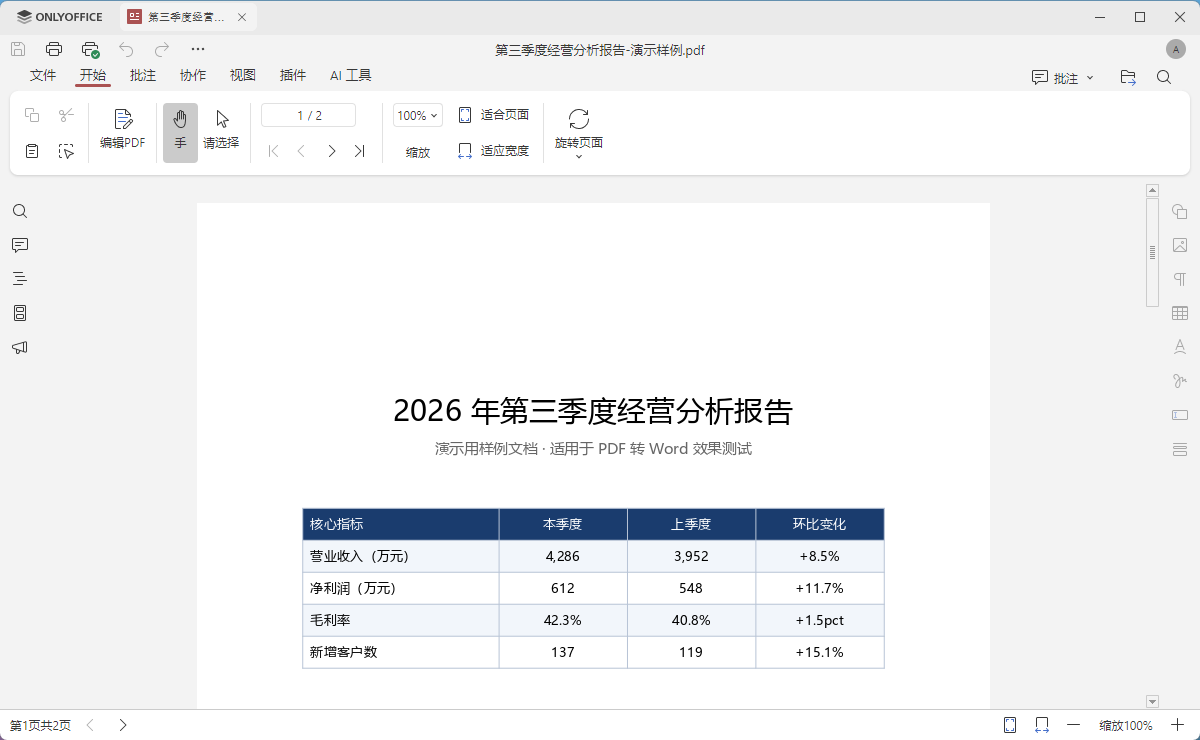Click the Paste clipboard icon
The height and width of the screenshot is (740, 1200).
tap(32, 151)
